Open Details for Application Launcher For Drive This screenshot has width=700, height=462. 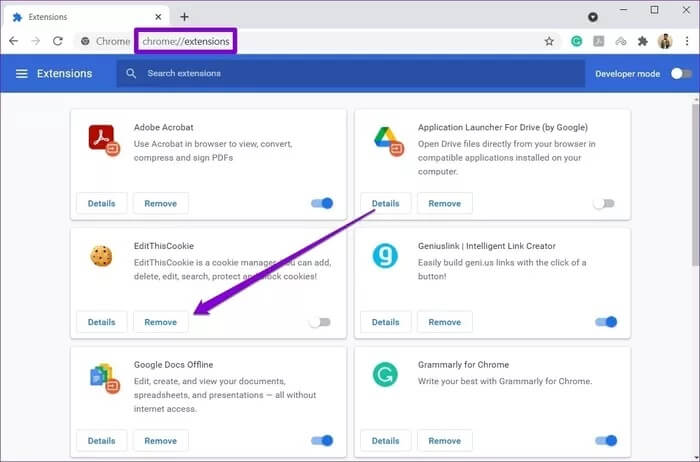point(386,204)
